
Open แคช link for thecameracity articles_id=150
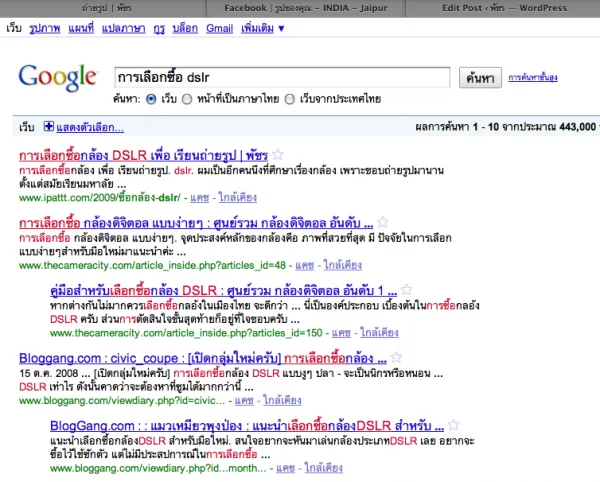[341, 333]
